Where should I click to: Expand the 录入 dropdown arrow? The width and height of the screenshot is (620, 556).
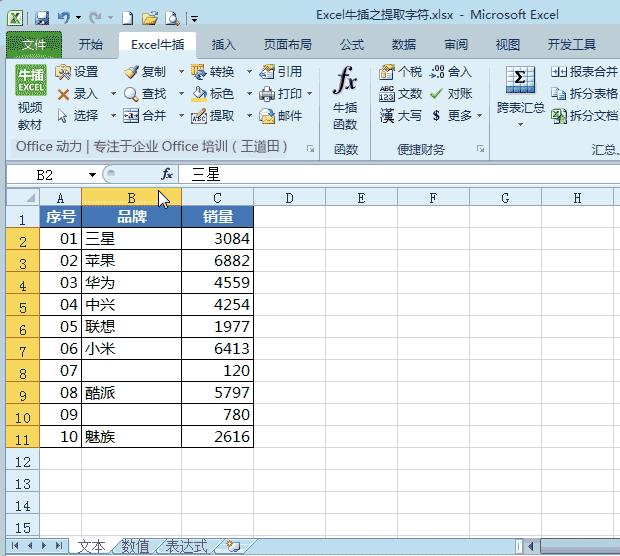click(113, 94)
